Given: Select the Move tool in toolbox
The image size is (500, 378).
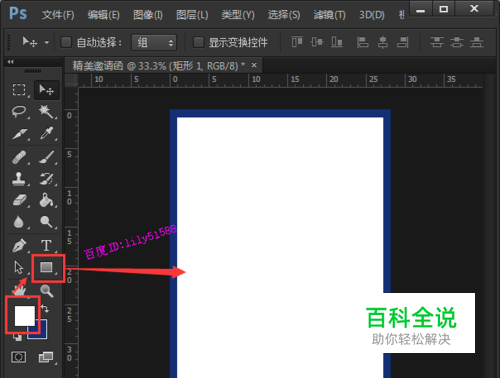Looking at the screenshot, I should [47, 90].
